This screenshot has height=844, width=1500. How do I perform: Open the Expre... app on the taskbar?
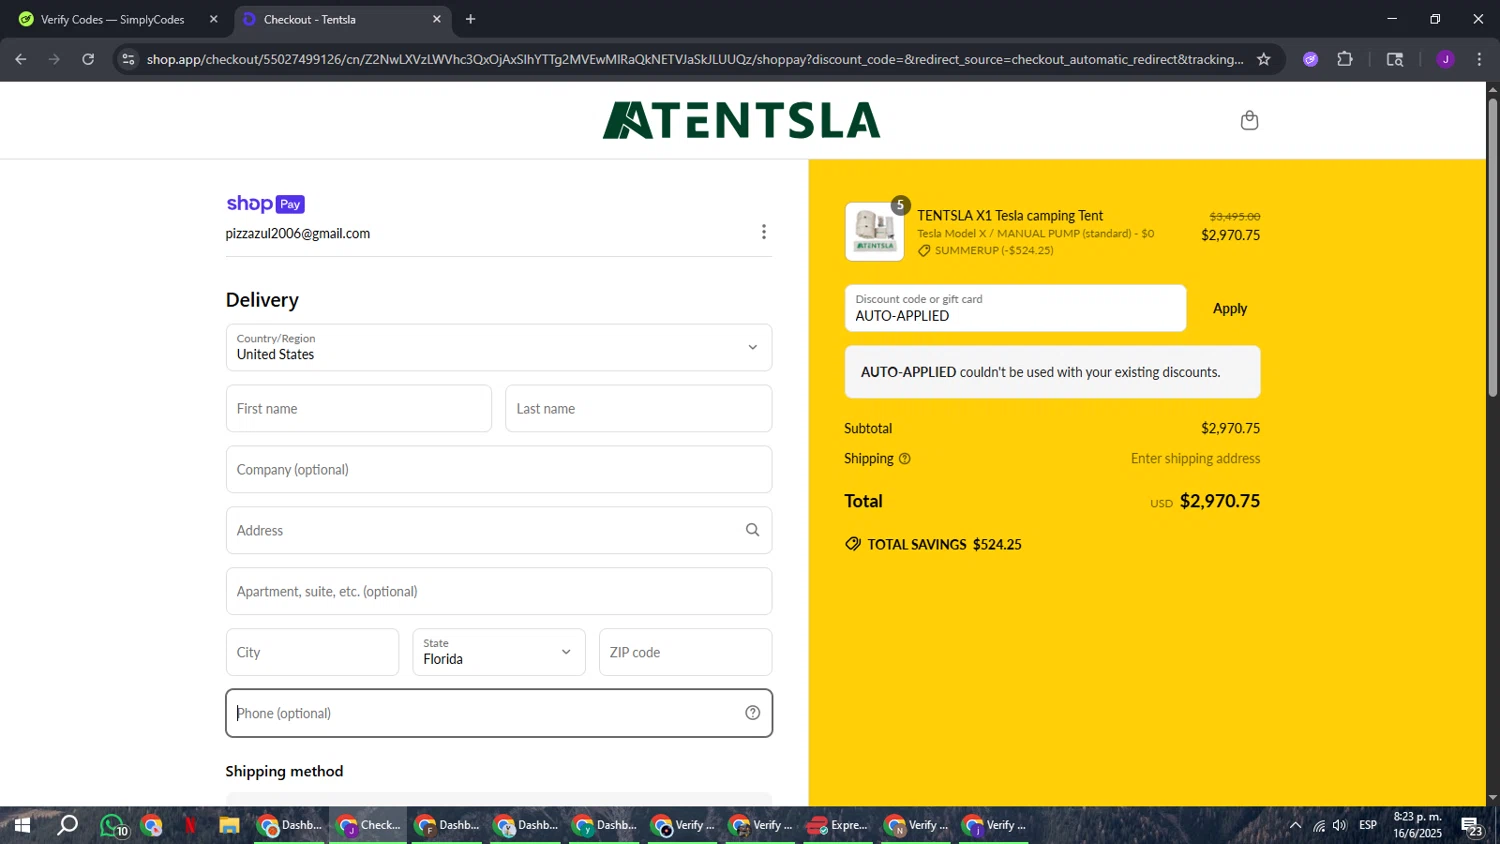coord(838,825)
